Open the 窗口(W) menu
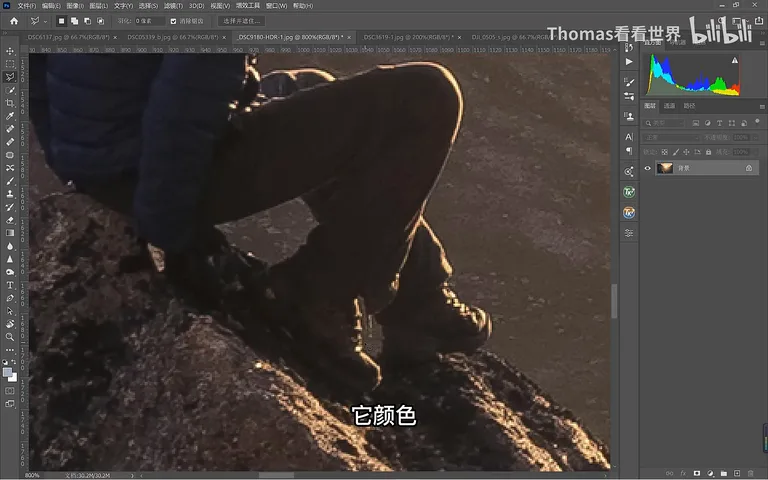Image resolution: width=768 pixels, height=480 pixels. (276, 6)
